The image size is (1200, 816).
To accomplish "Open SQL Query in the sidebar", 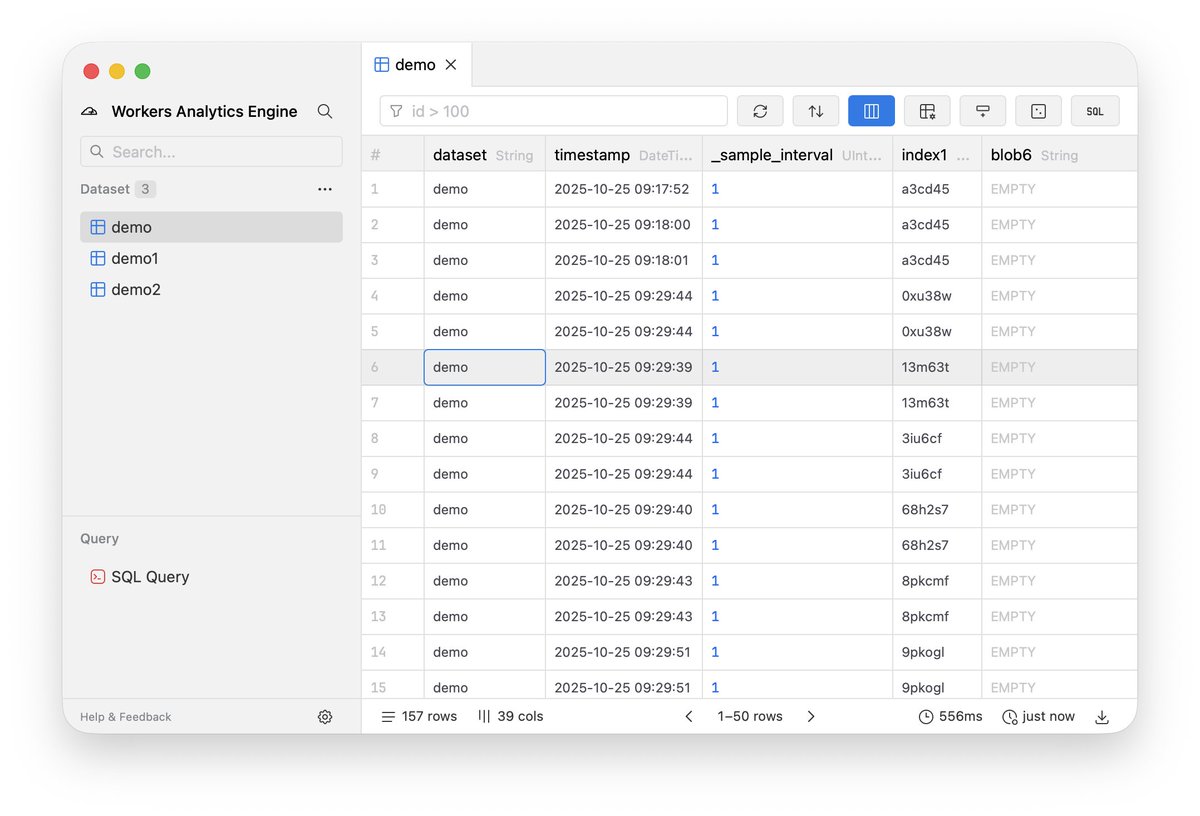I will click(150, 576).
